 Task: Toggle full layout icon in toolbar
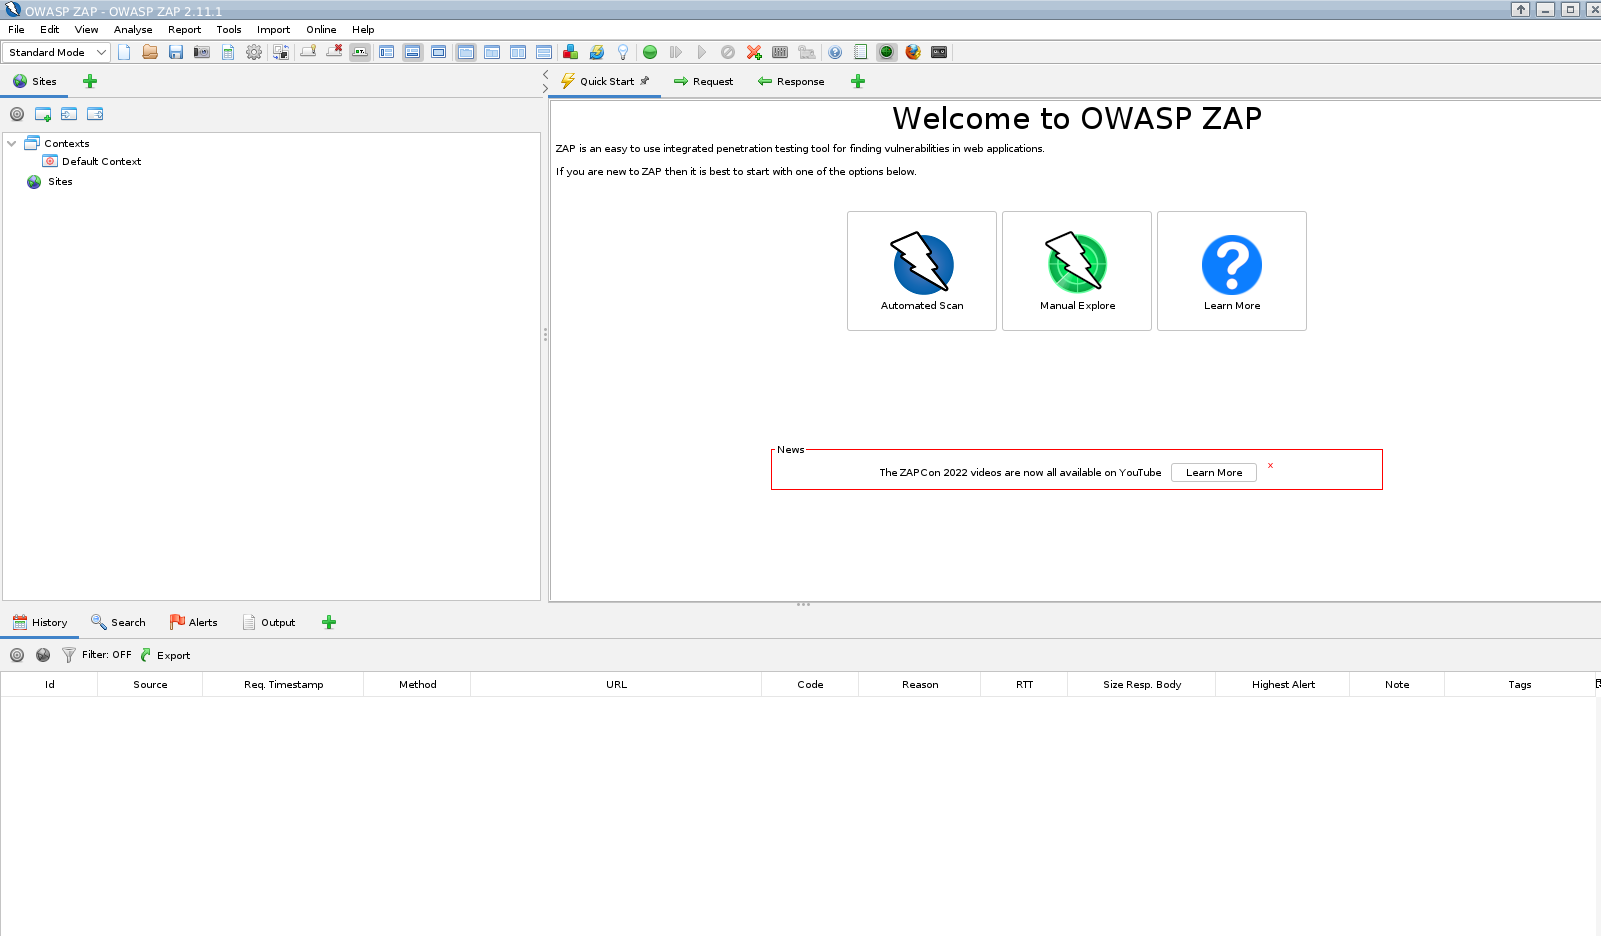(x=439, y=52)
